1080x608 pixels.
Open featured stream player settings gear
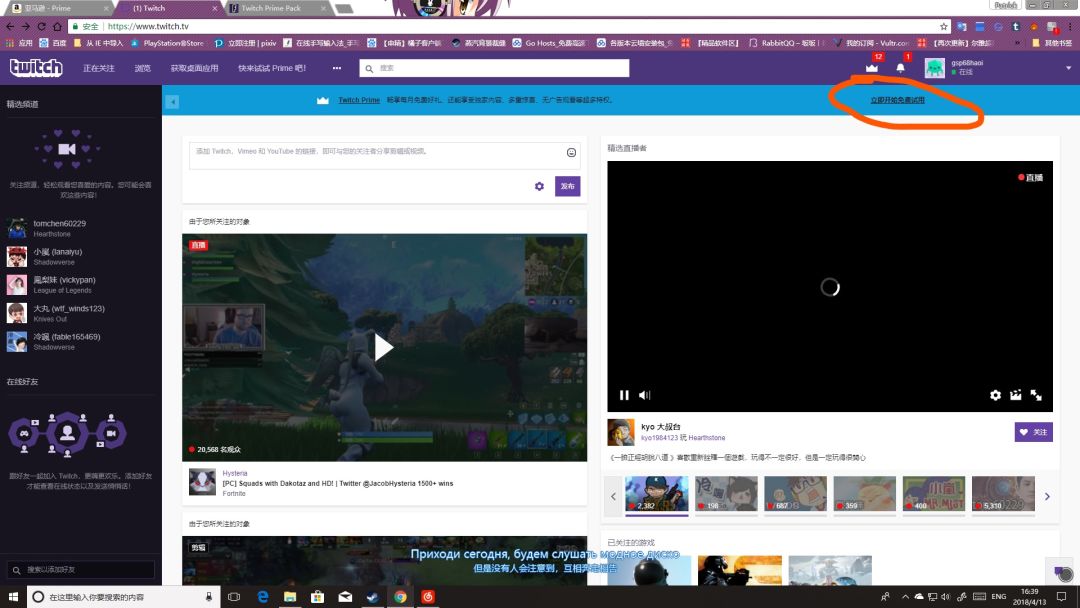[x=995, y=395]
